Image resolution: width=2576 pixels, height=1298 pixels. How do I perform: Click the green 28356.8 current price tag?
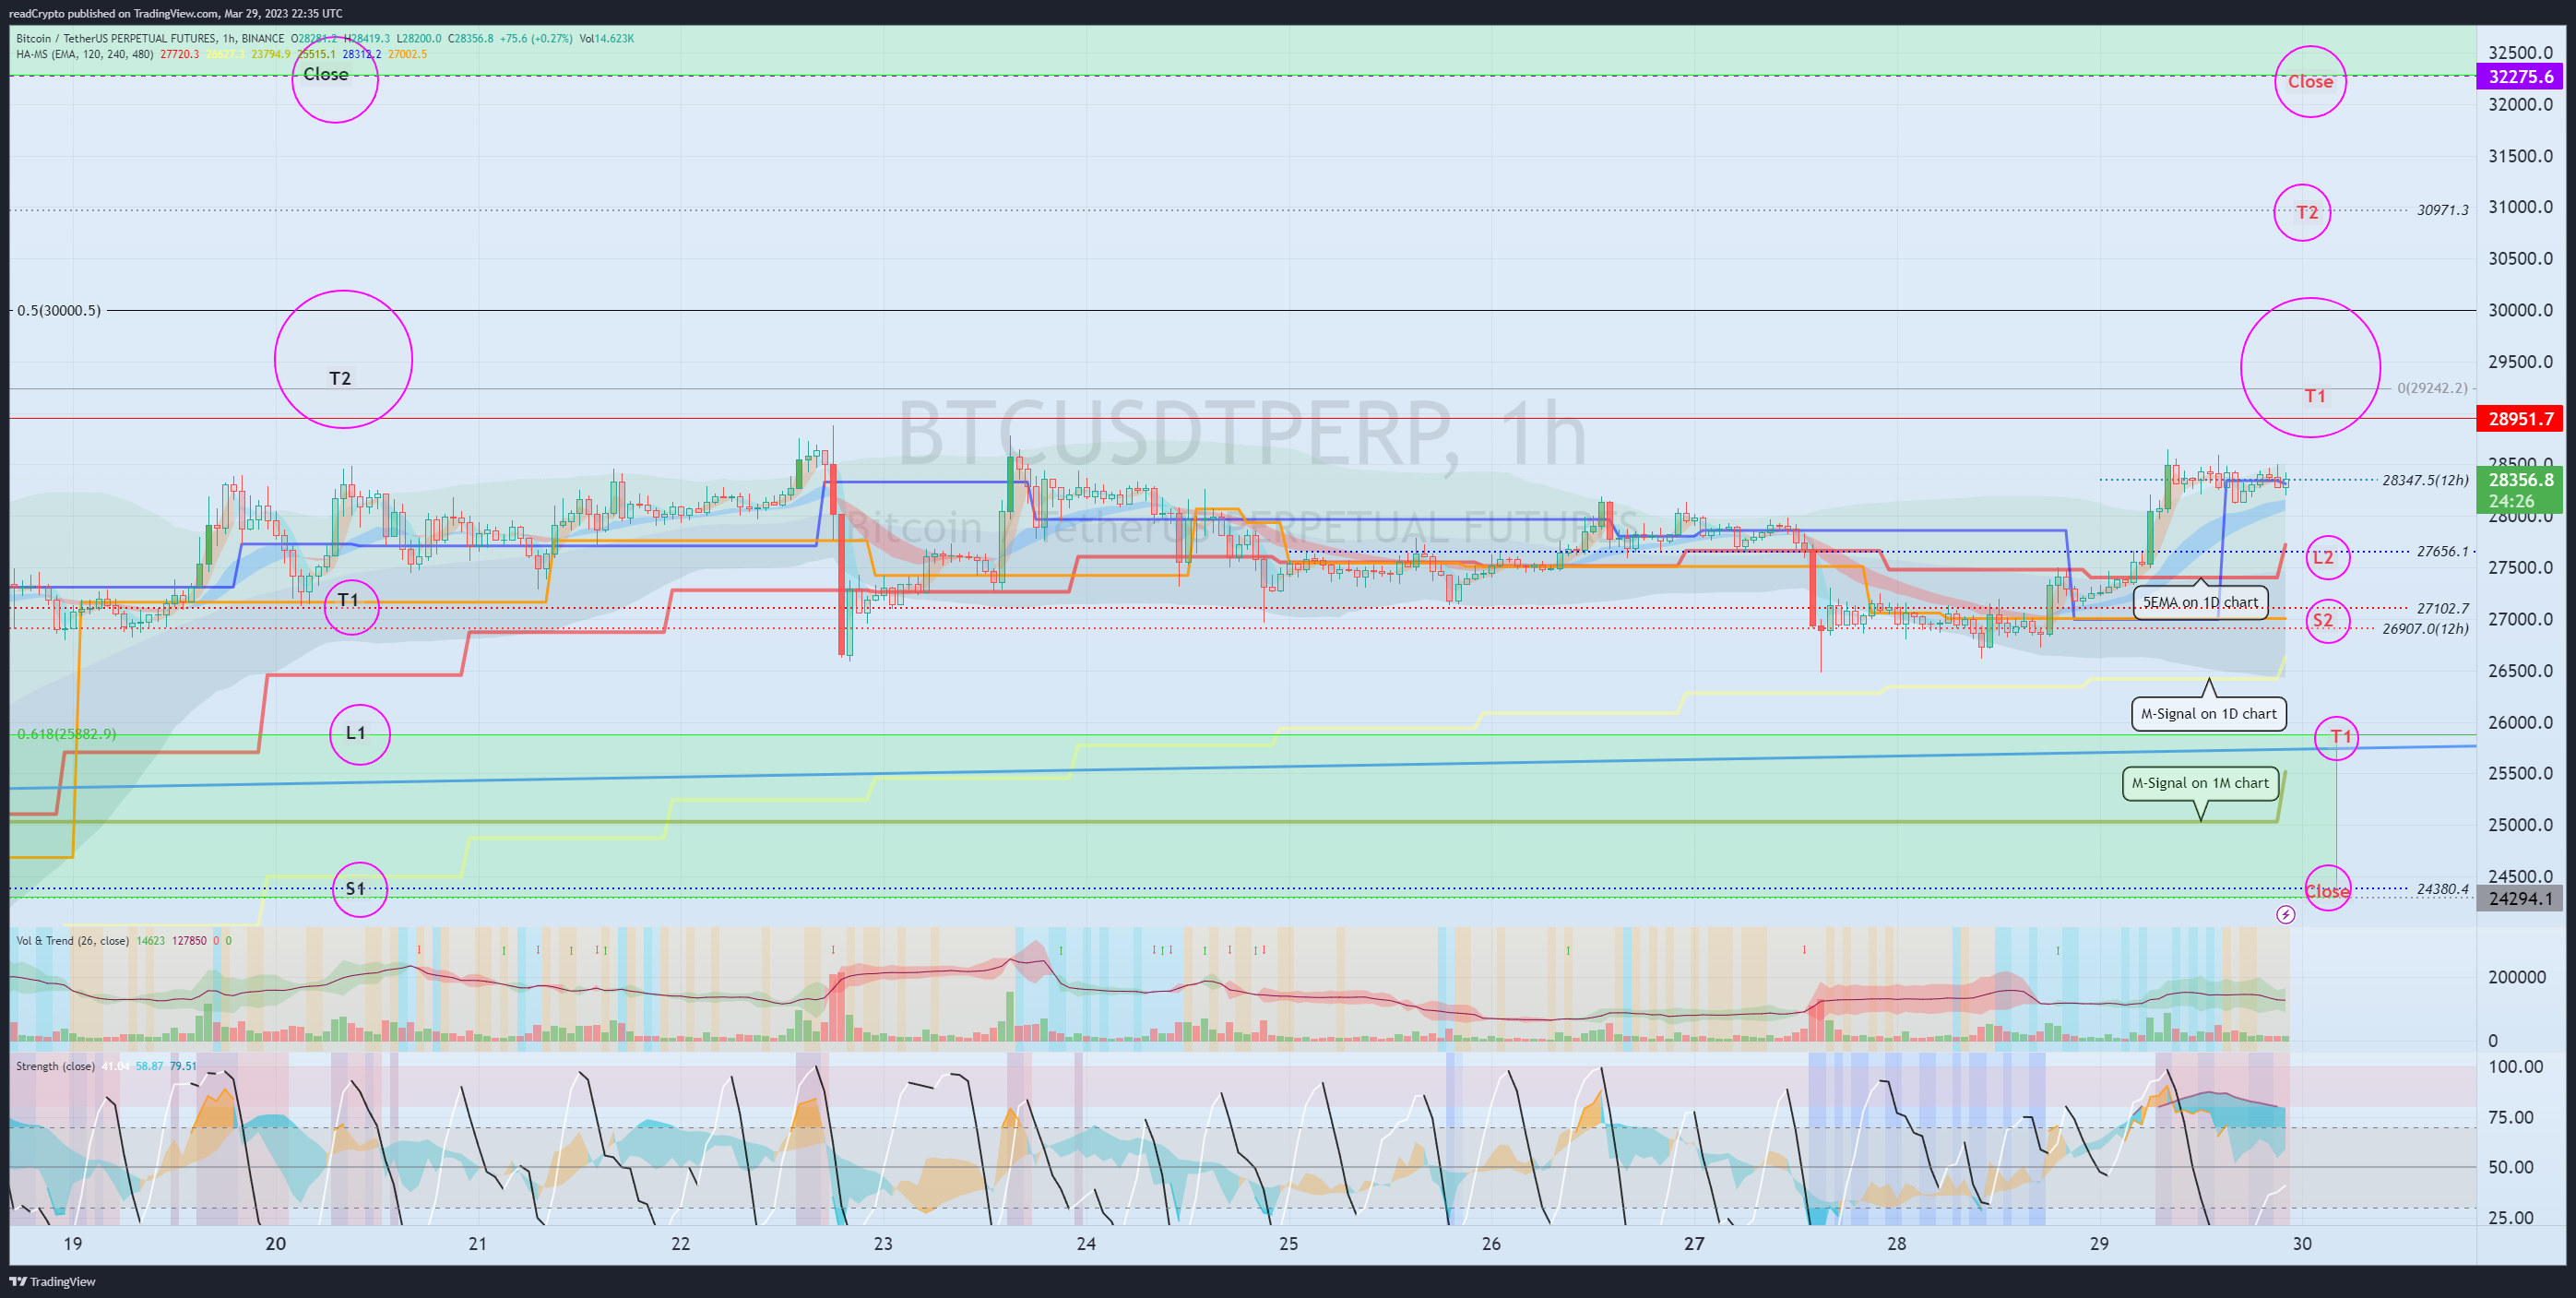point(2519,490)
